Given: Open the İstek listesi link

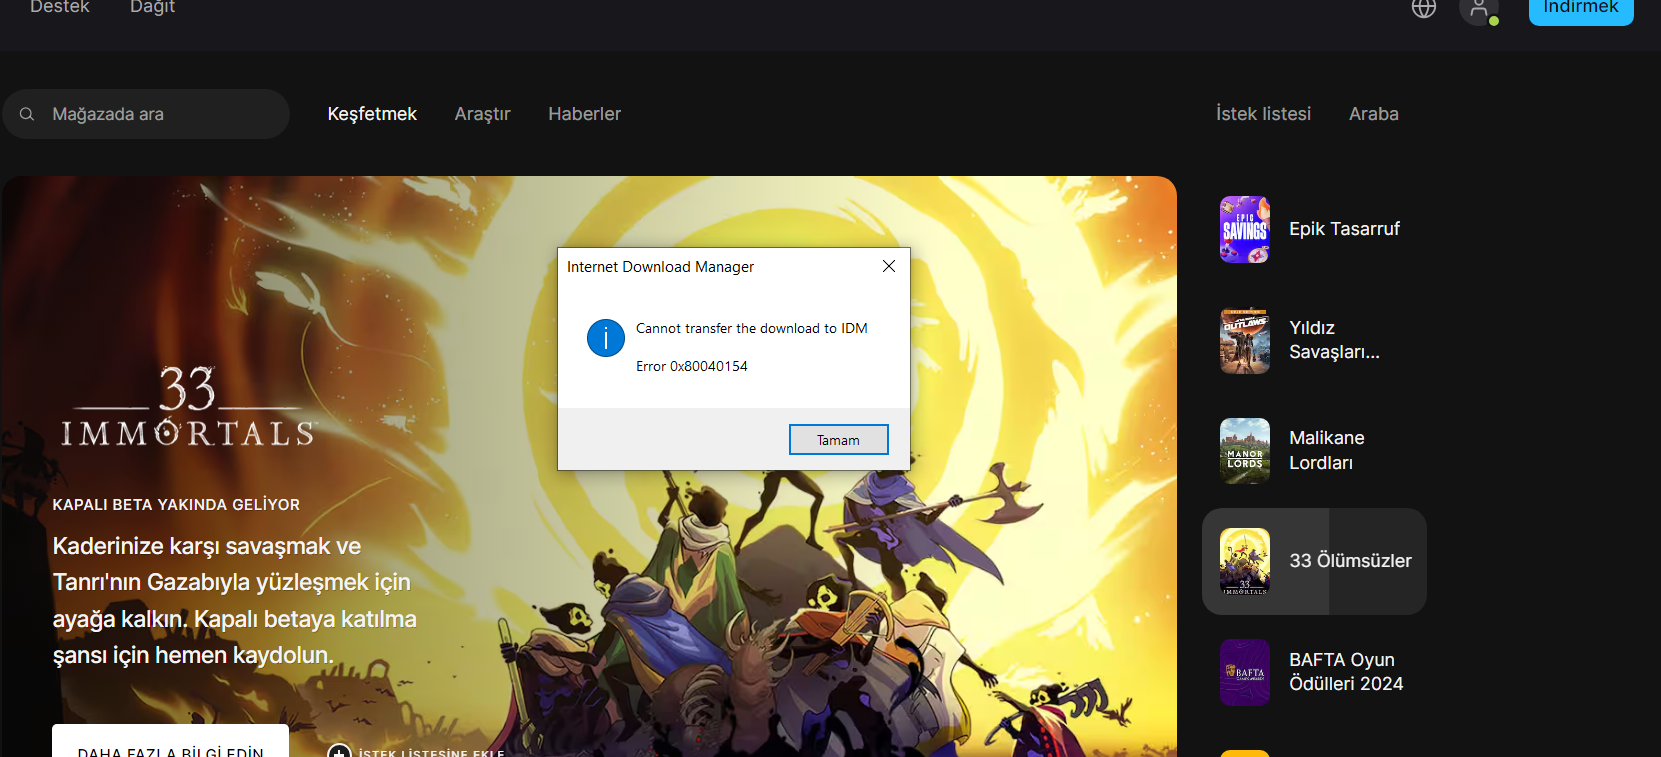Looking at the screenshot, I should click(x=1263, y=114).
